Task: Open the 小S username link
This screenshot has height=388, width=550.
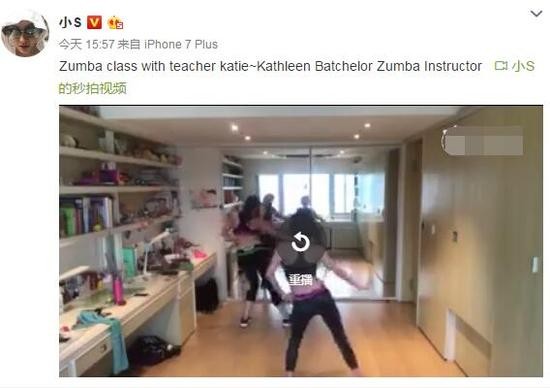Action: pos(71,23)
